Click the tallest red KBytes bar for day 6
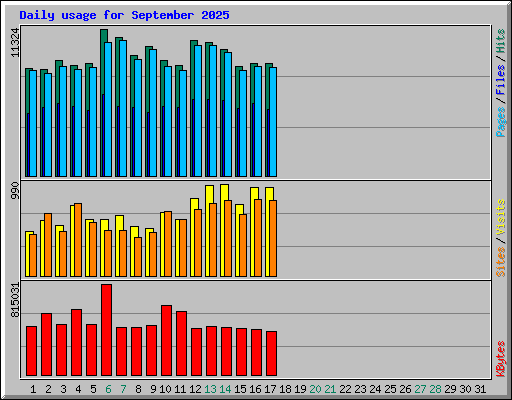The height and width of the screenshot is (400, 512). point(106,330)
